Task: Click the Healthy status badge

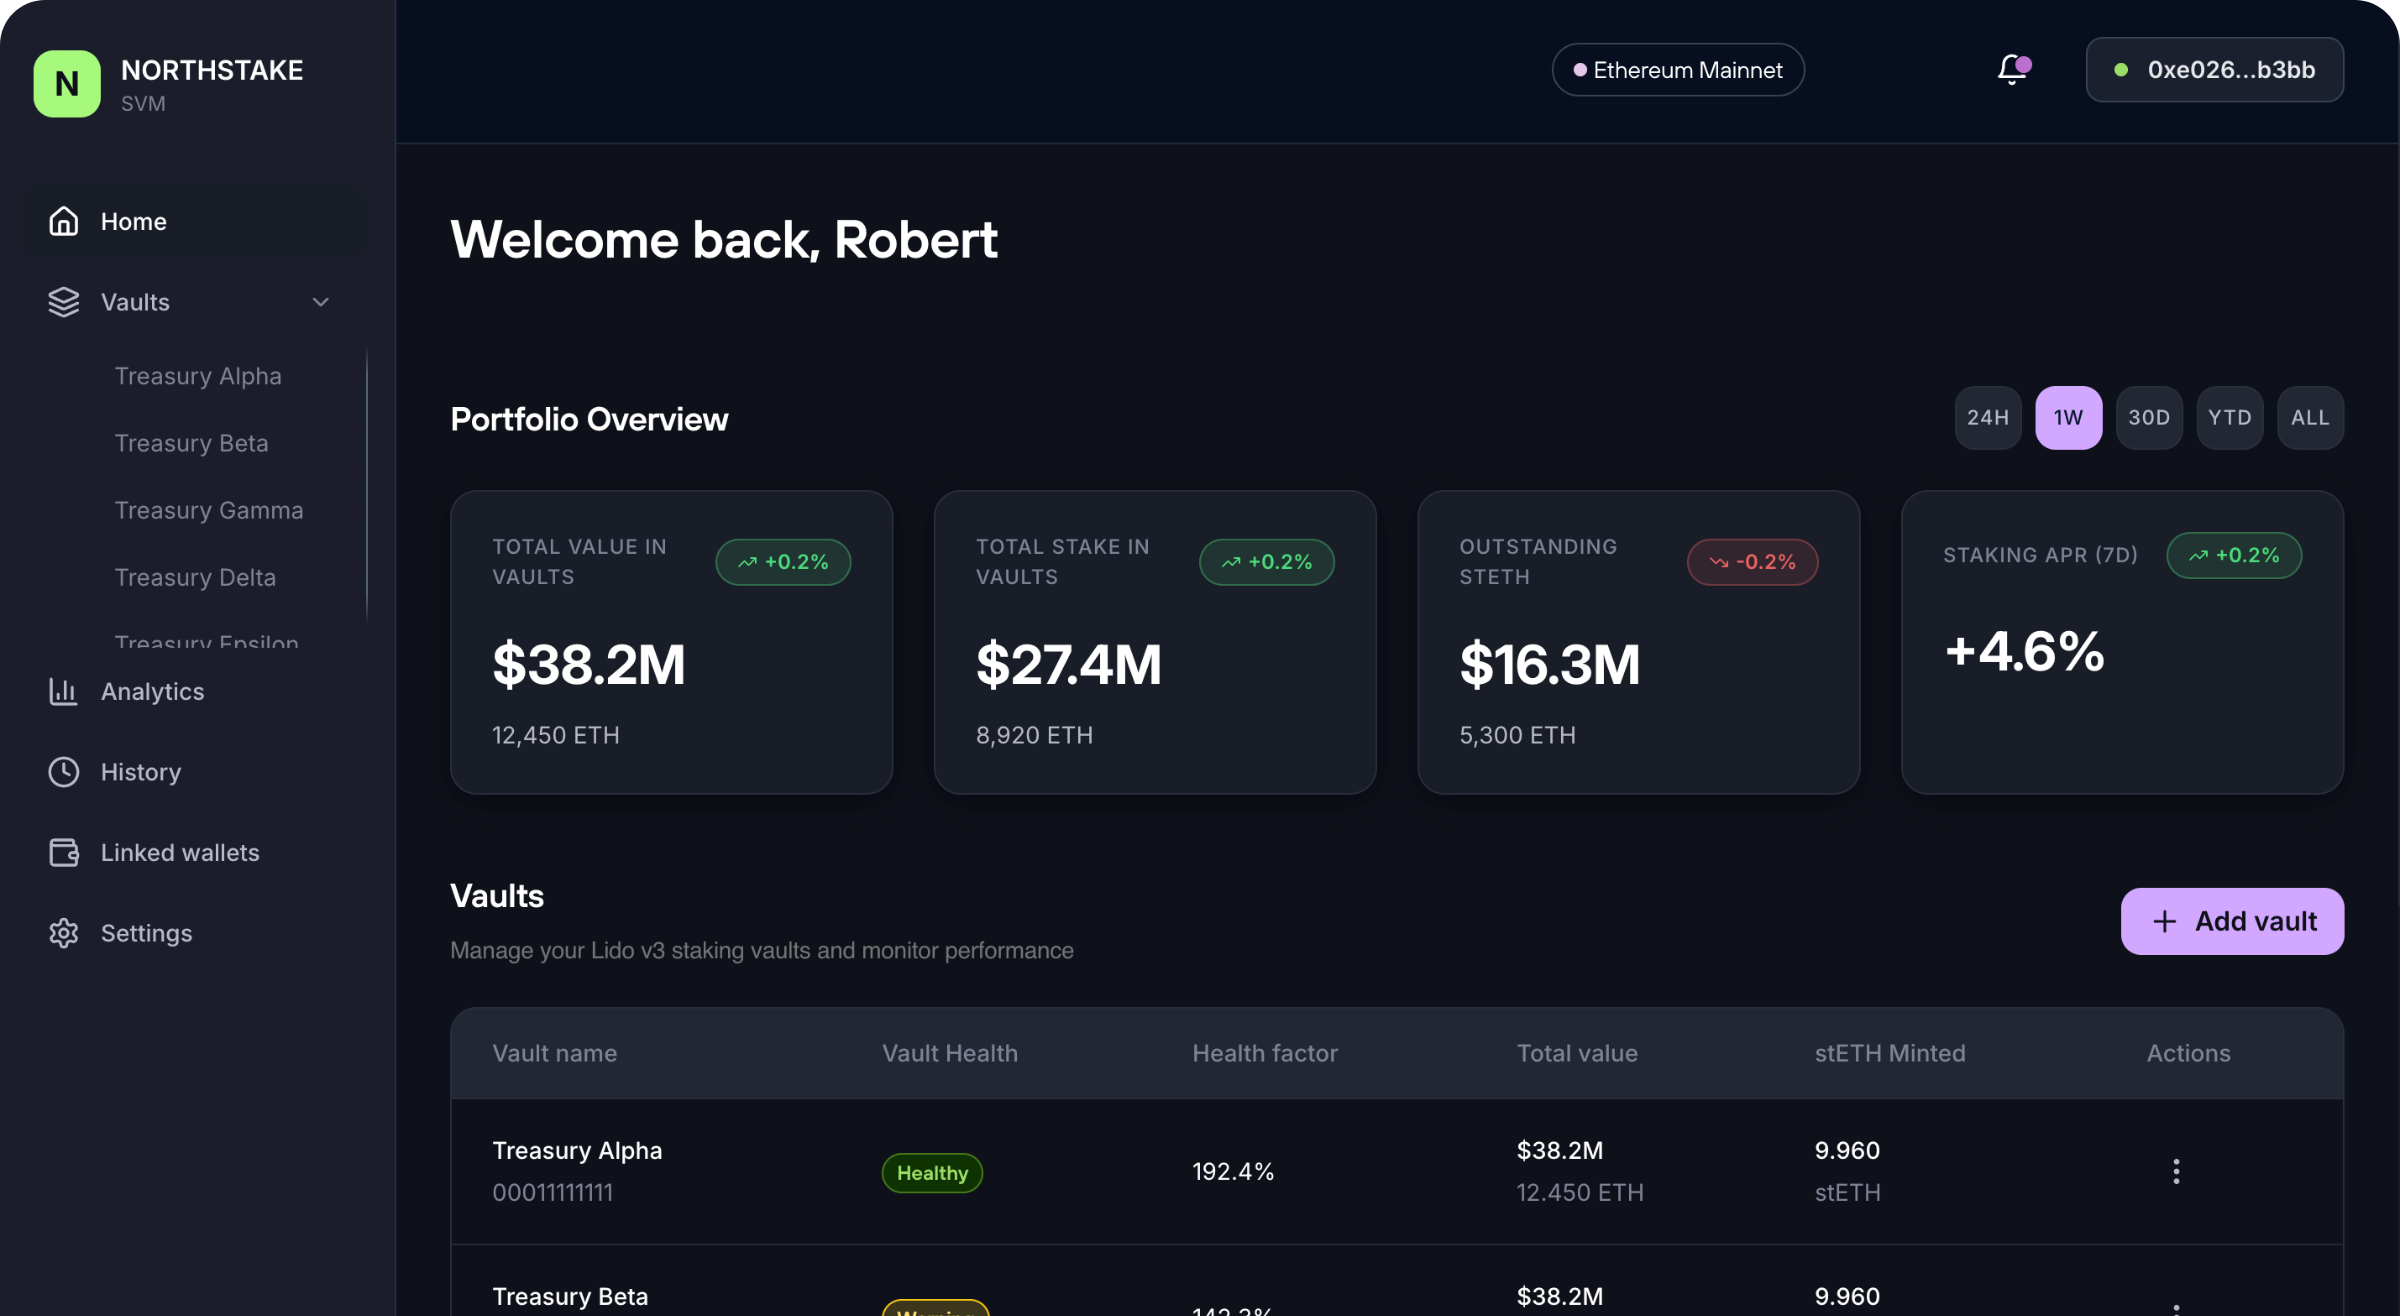Action: [x=932, y=1172]
